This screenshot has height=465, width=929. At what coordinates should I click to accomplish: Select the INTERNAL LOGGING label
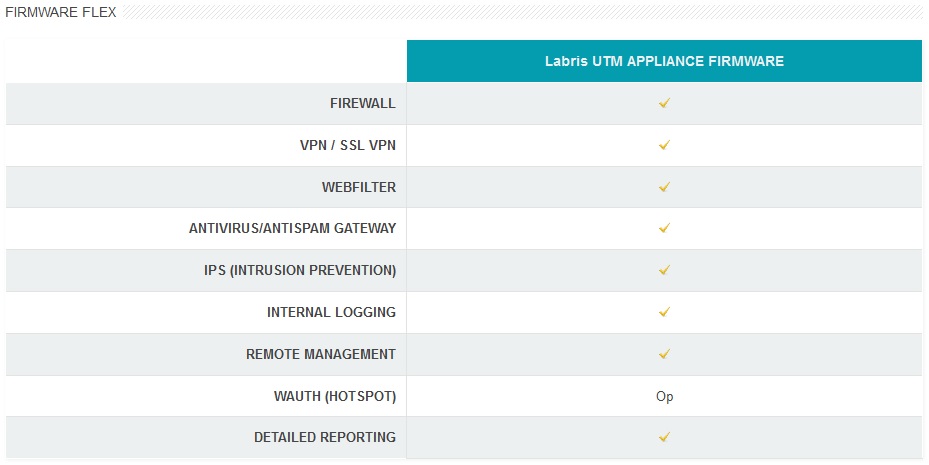point(331,312)
